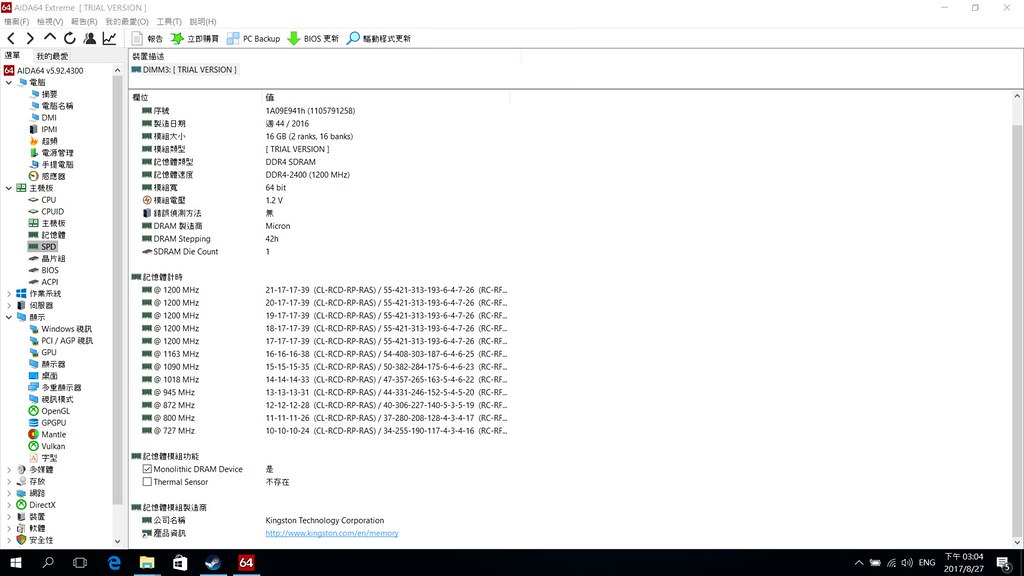Select IPMI in the tree
The image size is (1024, 576).
pos(50,129)
